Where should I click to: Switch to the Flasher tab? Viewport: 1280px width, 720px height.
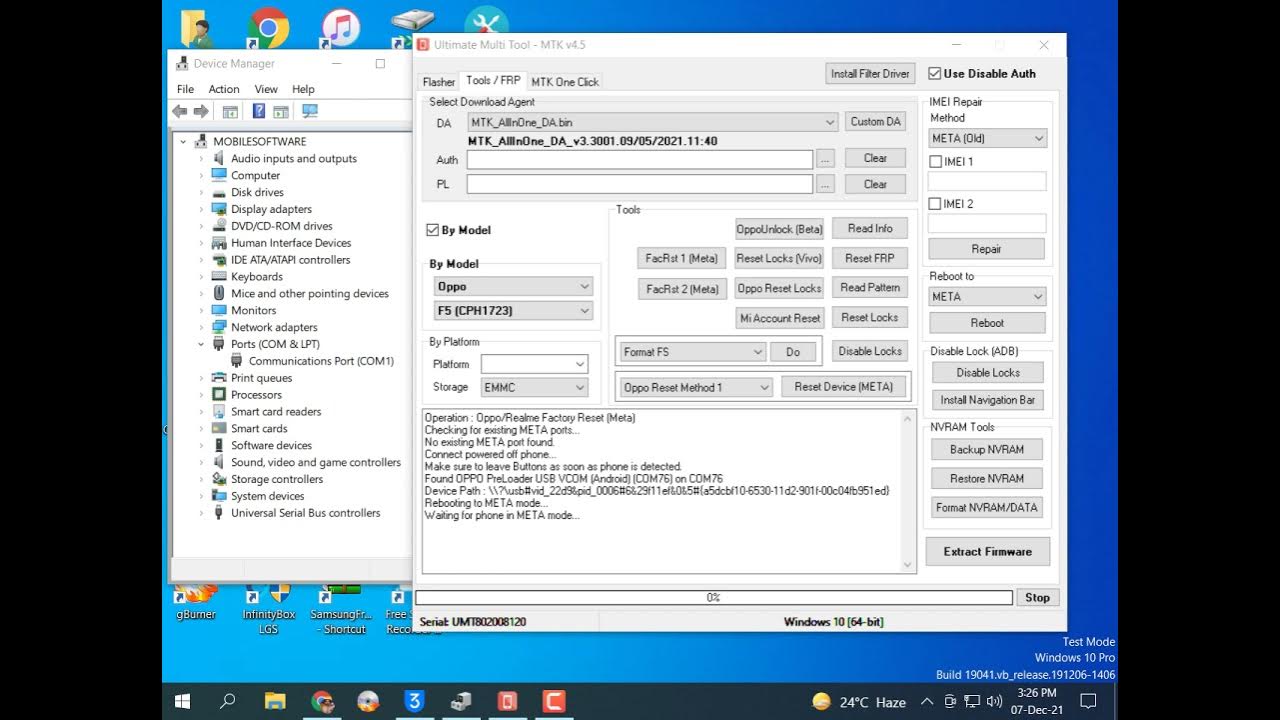pos(439,82)
